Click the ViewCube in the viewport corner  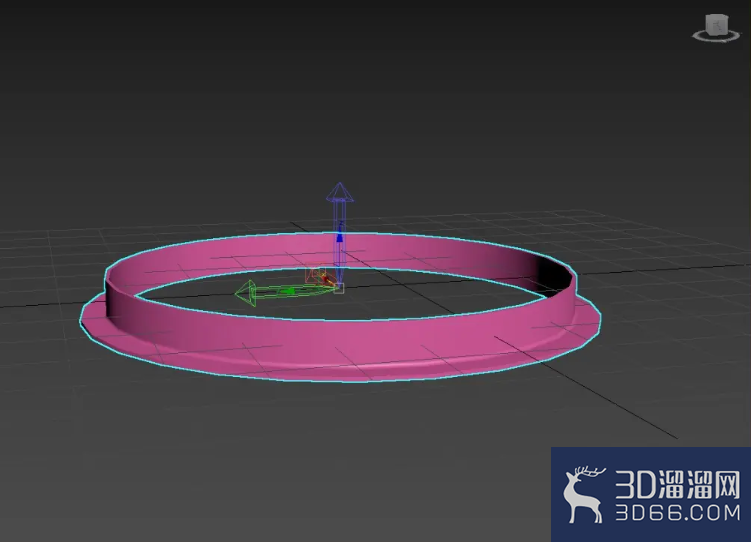tap(717, 28)
